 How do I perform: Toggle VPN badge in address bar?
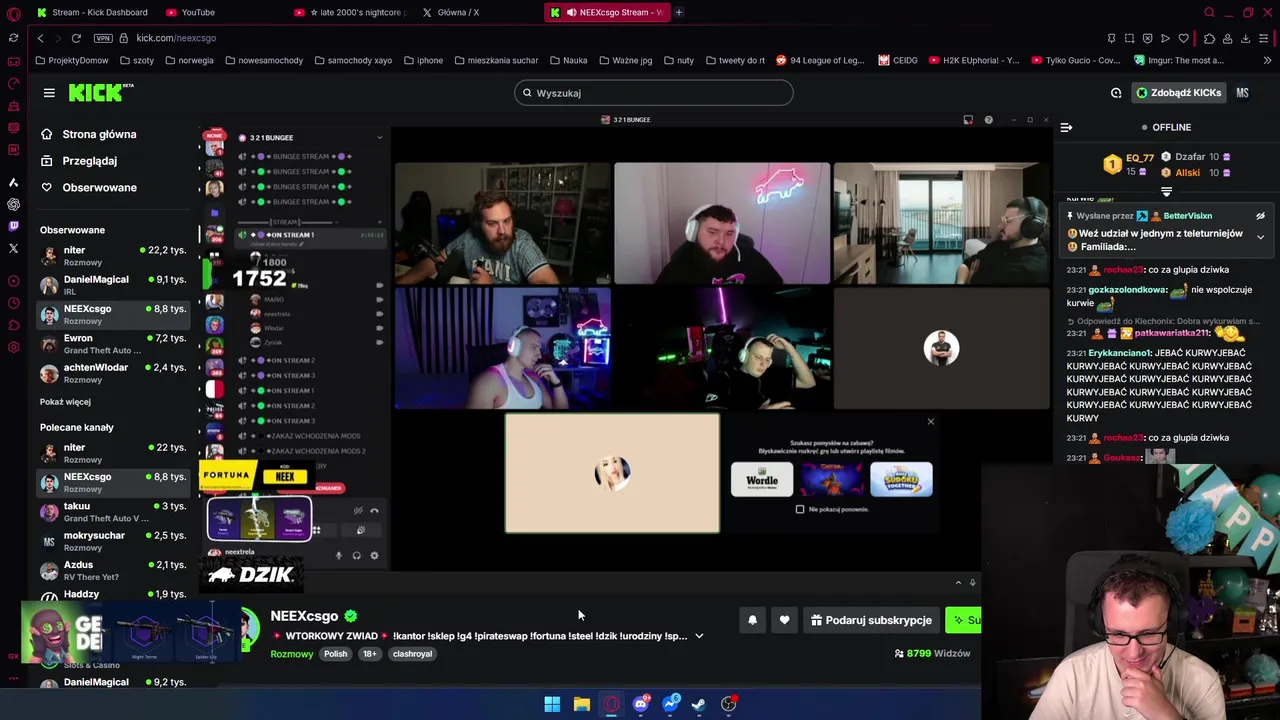point(102,38)
